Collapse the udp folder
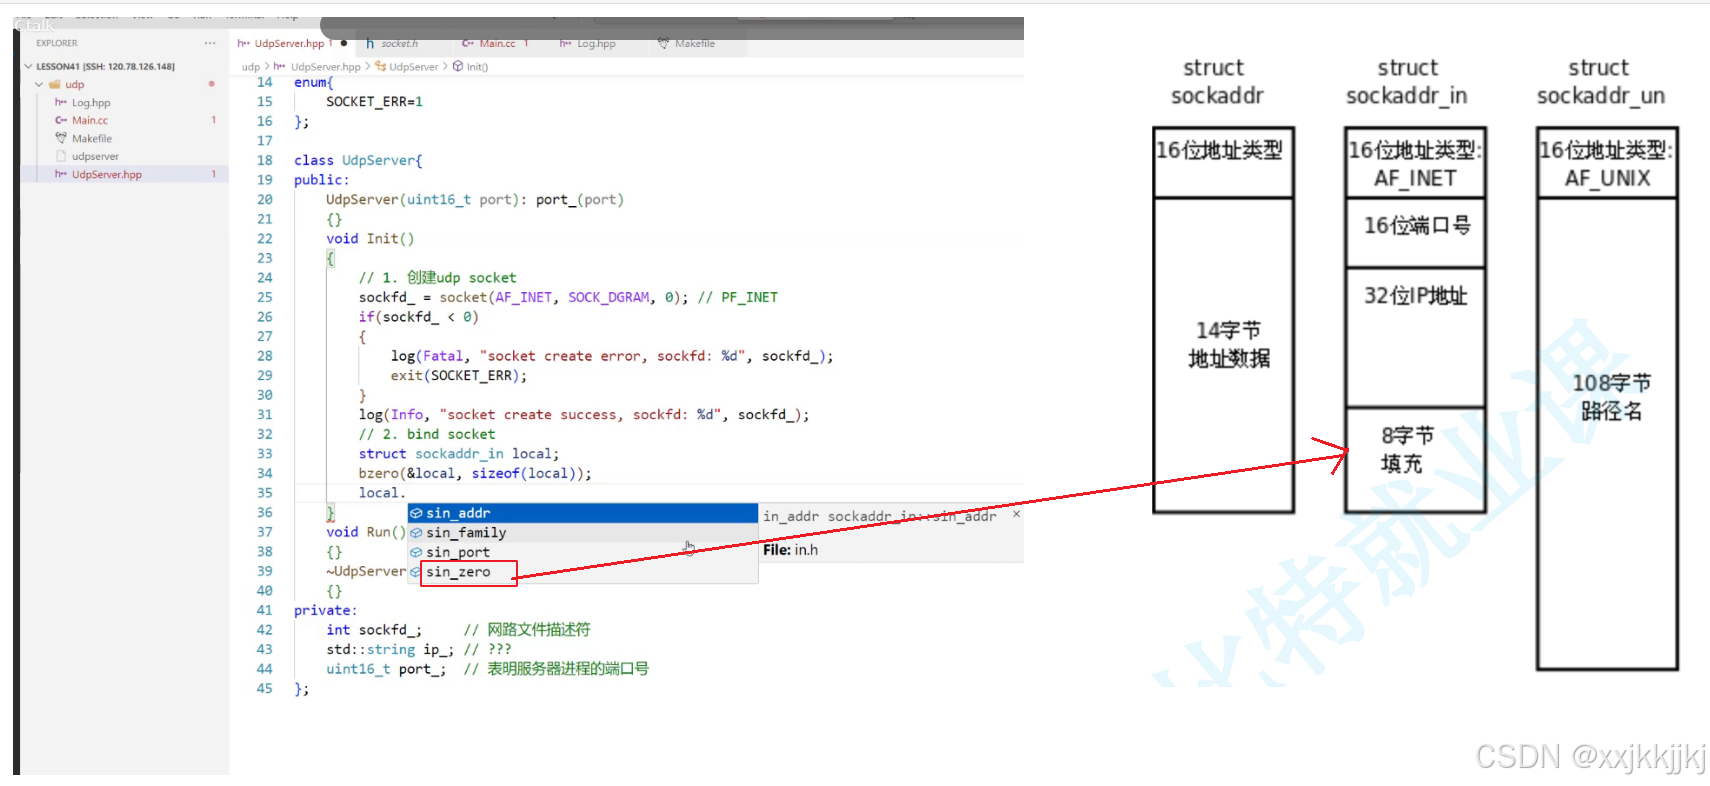 [39, 84]
